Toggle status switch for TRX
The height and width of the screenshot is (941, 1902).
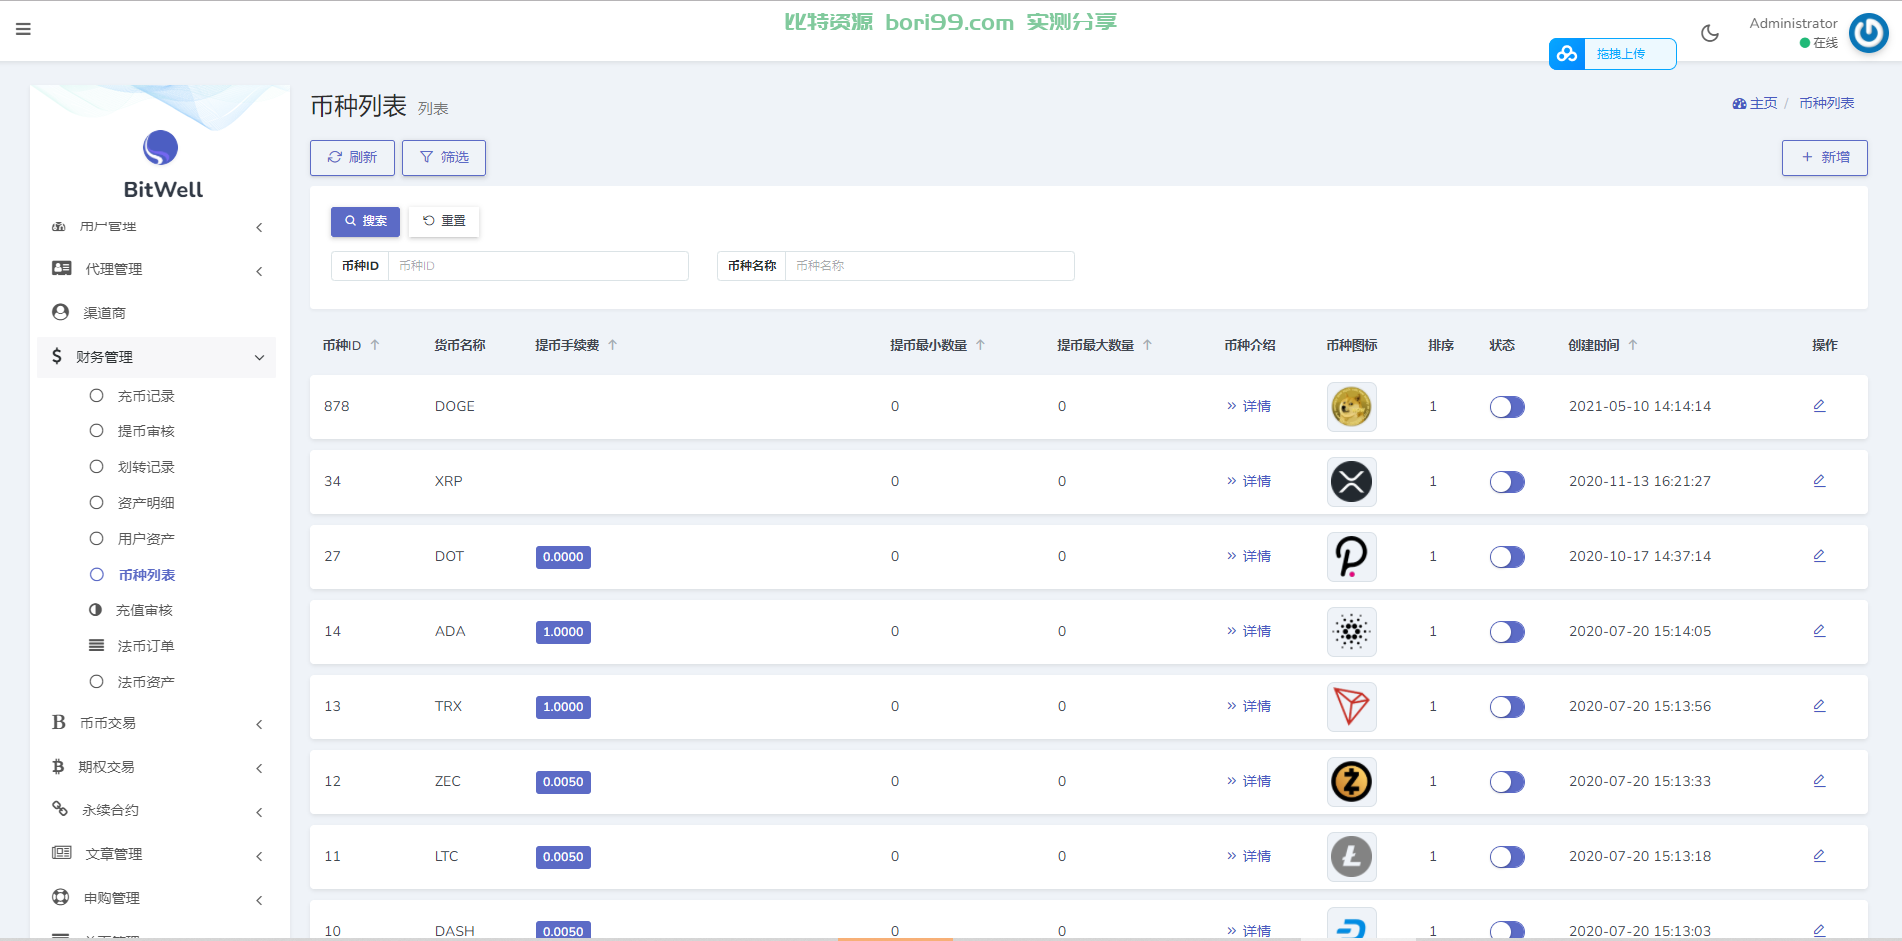coord(1507,707)
